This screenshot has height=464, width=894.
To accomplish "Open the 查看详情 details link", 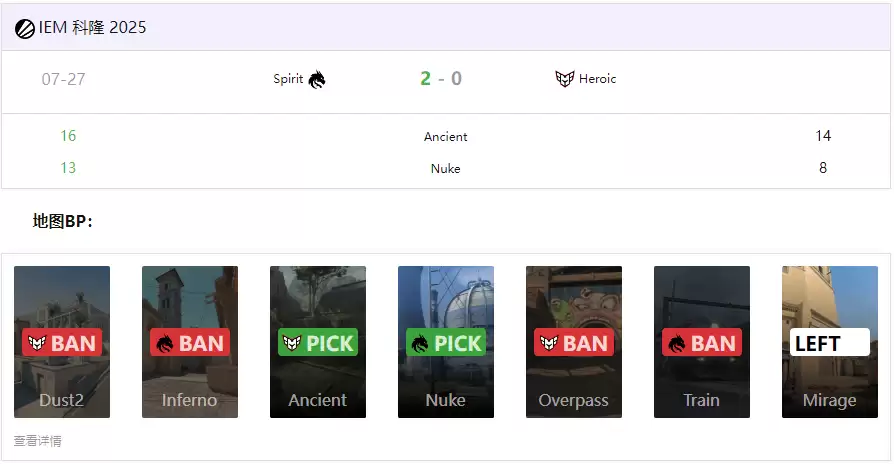I will tap(38, 441).
